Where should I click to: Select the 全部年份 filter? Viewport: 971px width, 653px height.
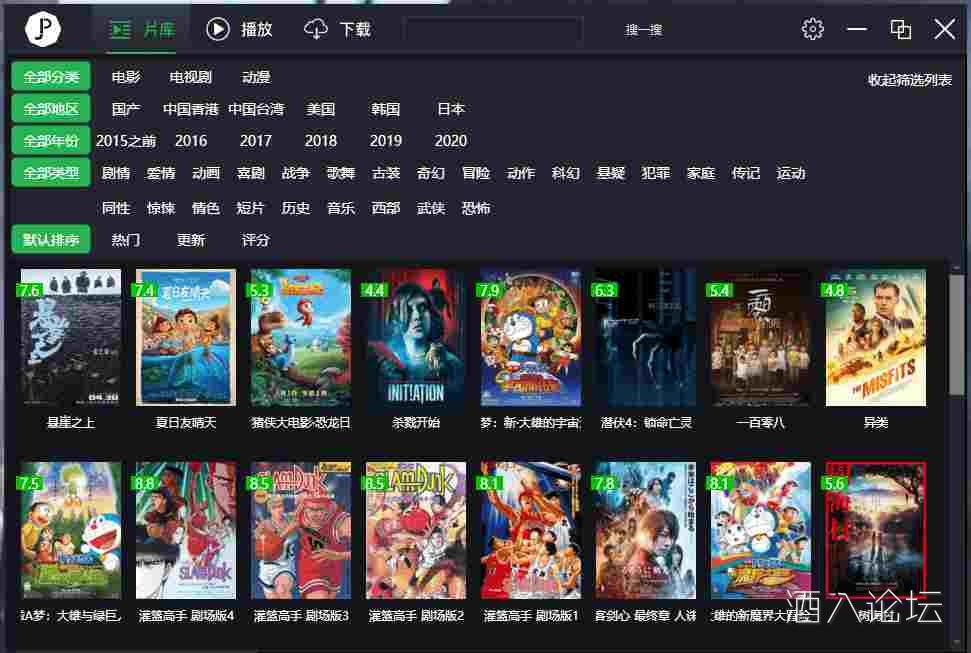[51, 141]
